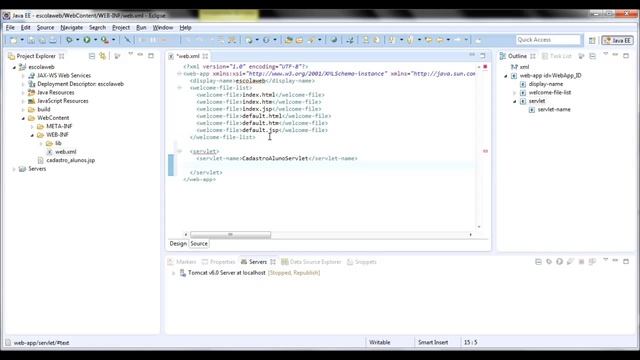The image size is (640, 360).
Task: Click the Start server icon in Servers view
Action: [x=560, y=262]
